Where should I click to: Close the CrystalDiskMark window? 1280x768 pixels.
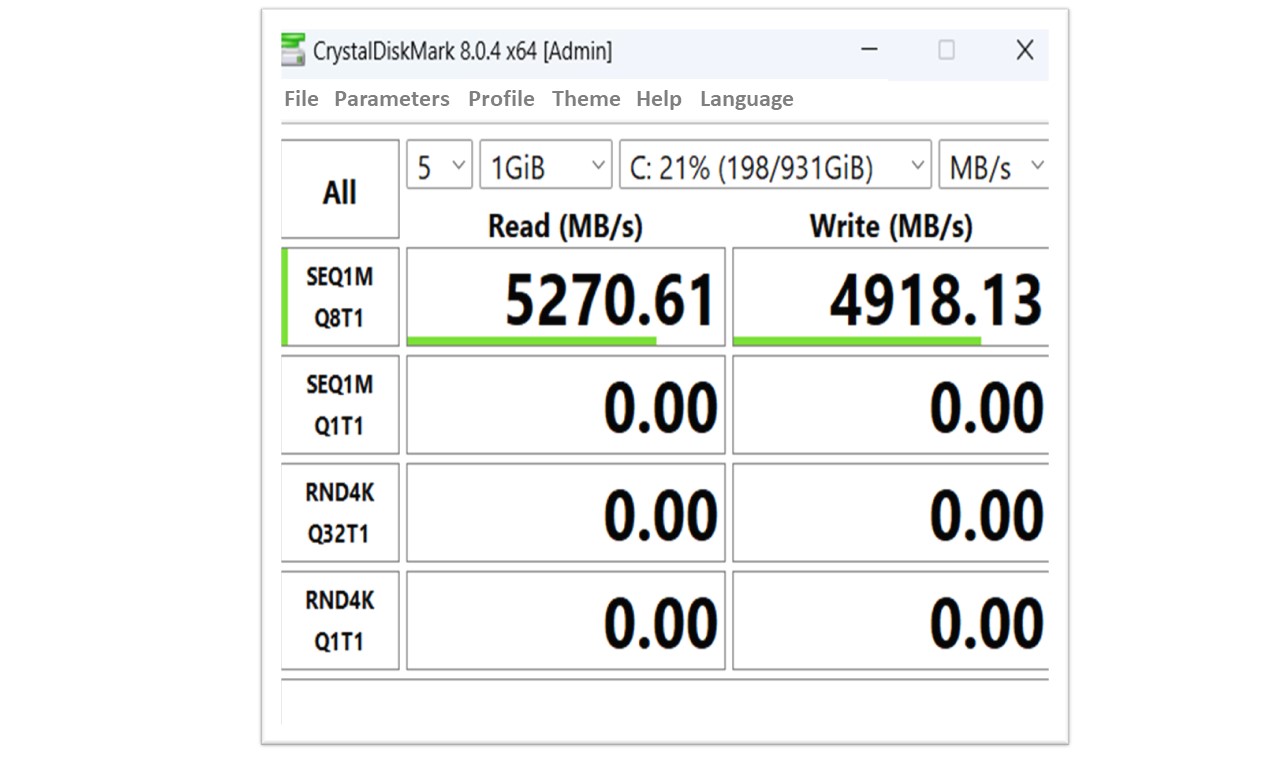(x=1024, y=50)
